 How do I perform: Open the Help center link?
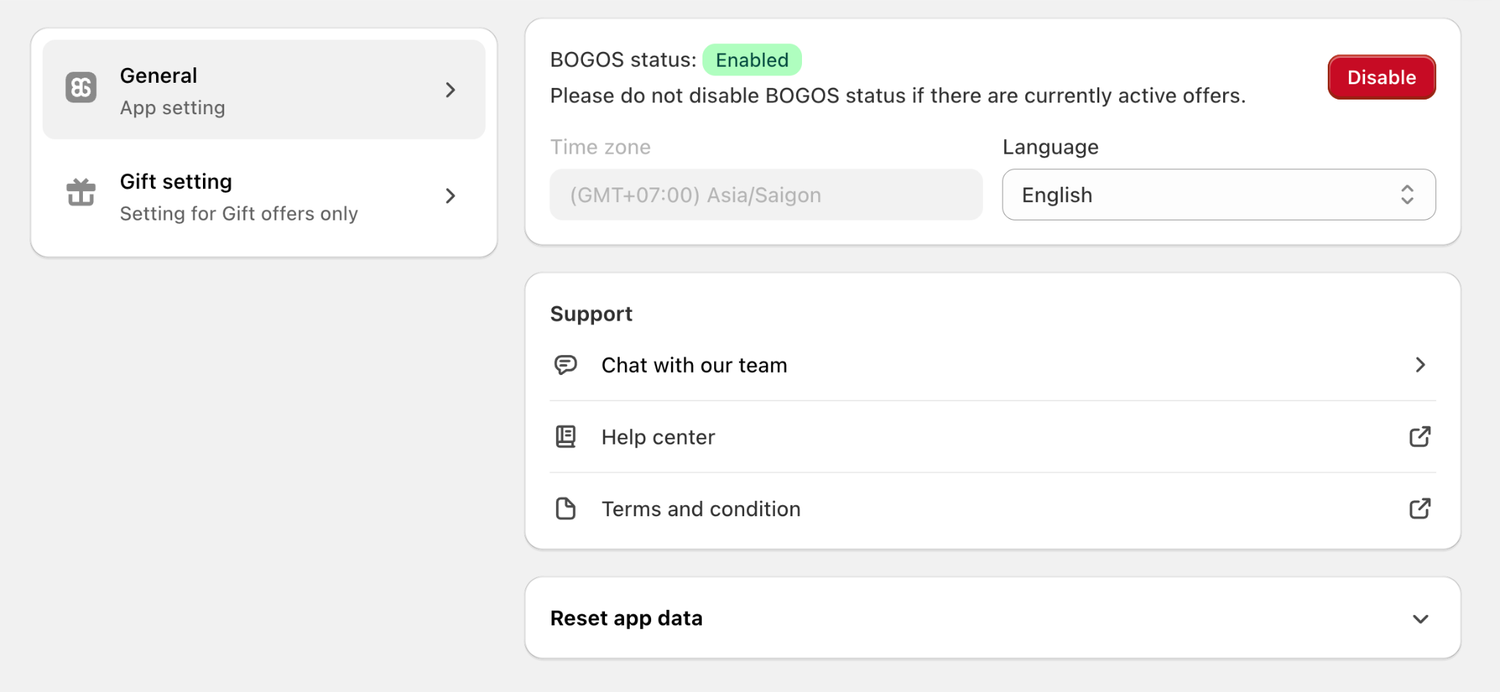(x=993, y=437)
